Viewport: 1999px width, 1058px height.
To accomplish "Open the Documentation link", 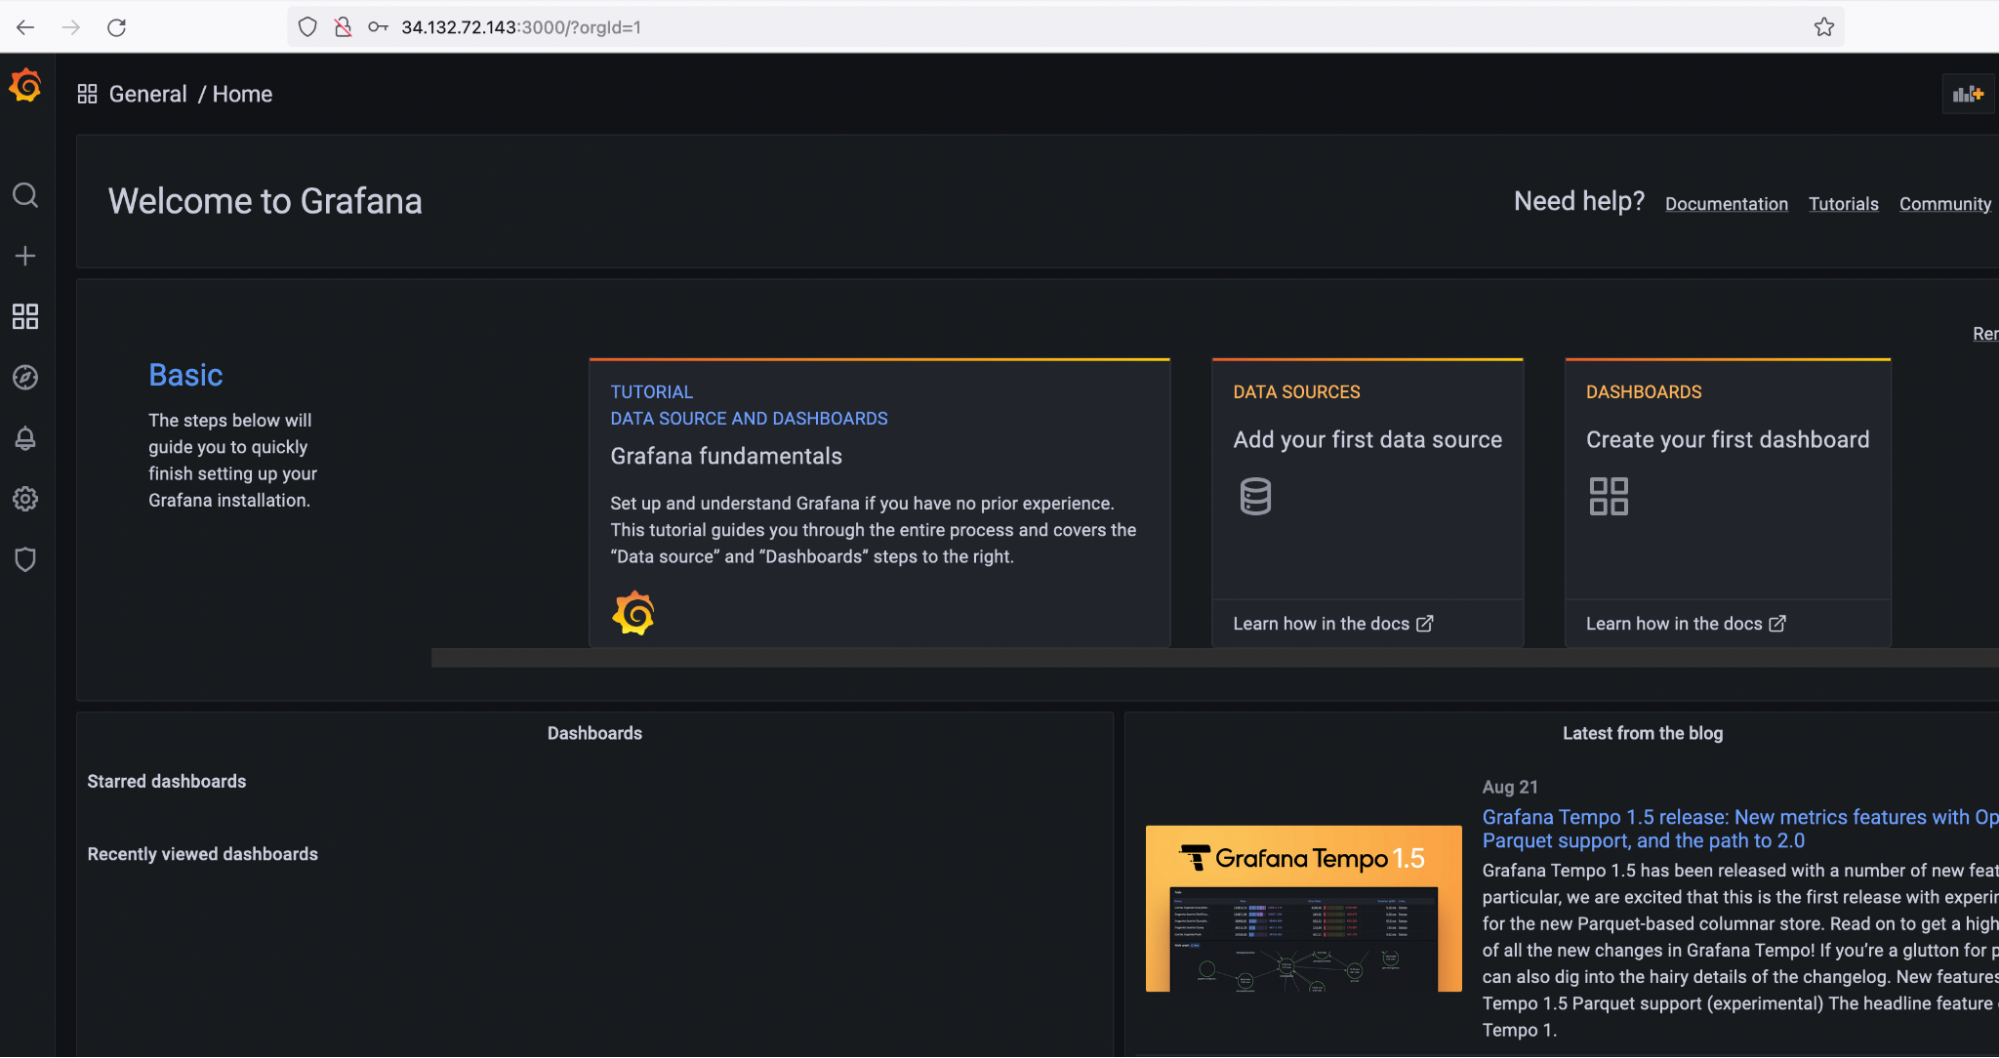I will tap(1726, 204).
